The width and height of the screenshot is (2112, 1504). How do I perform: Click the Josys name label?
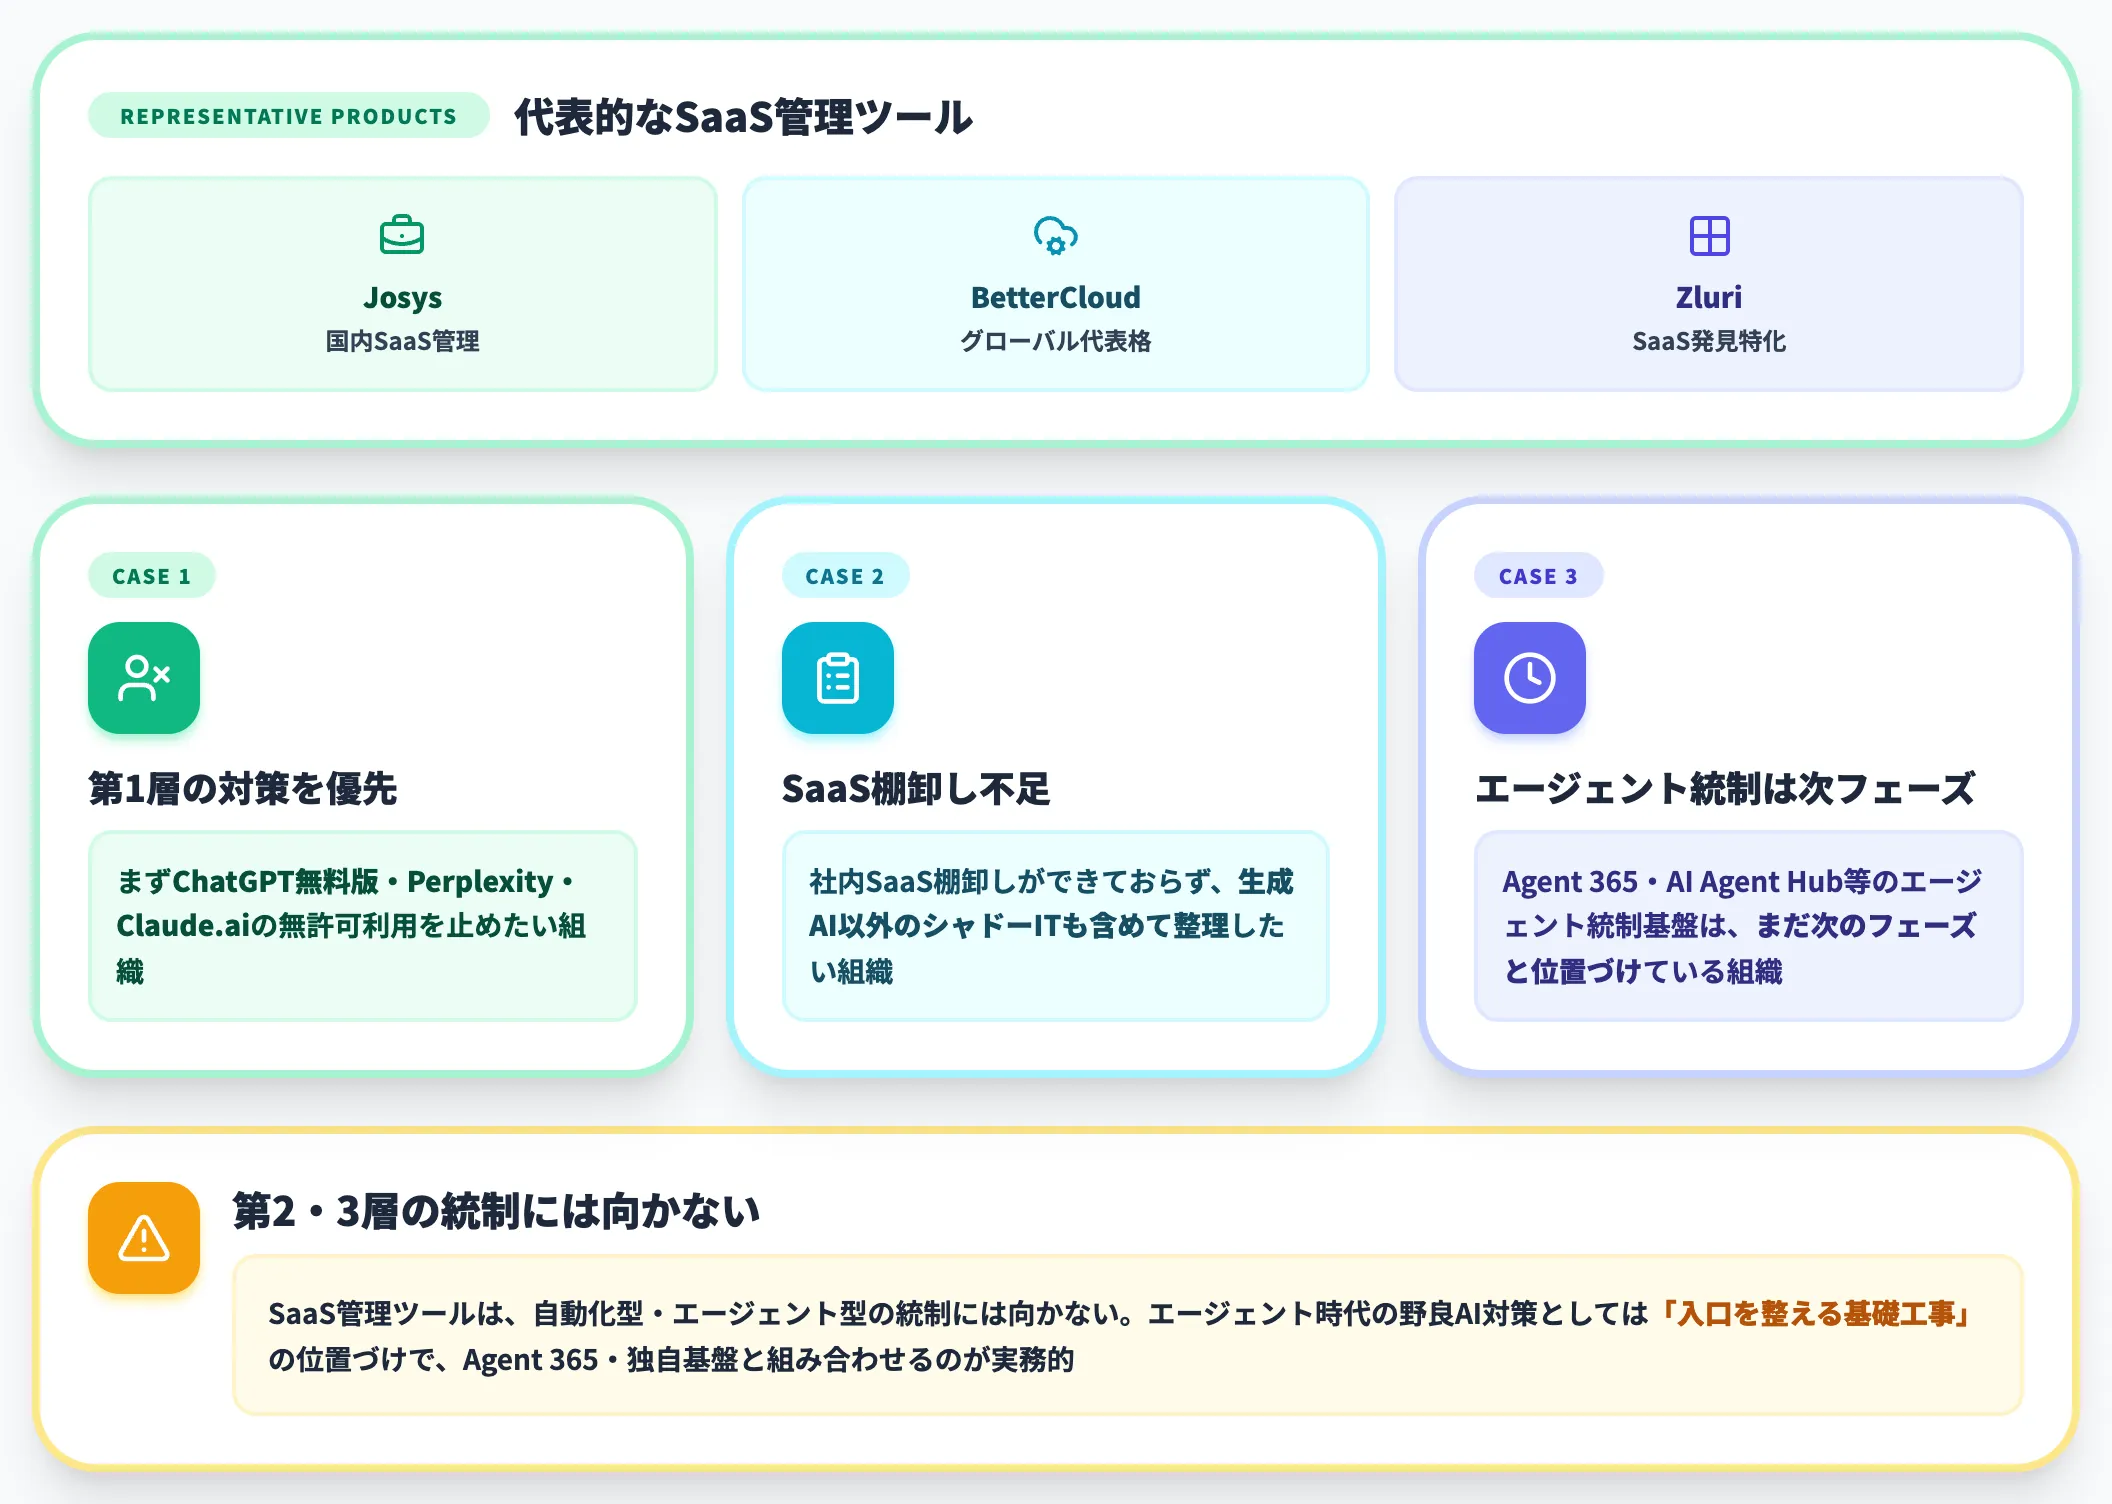402,298
